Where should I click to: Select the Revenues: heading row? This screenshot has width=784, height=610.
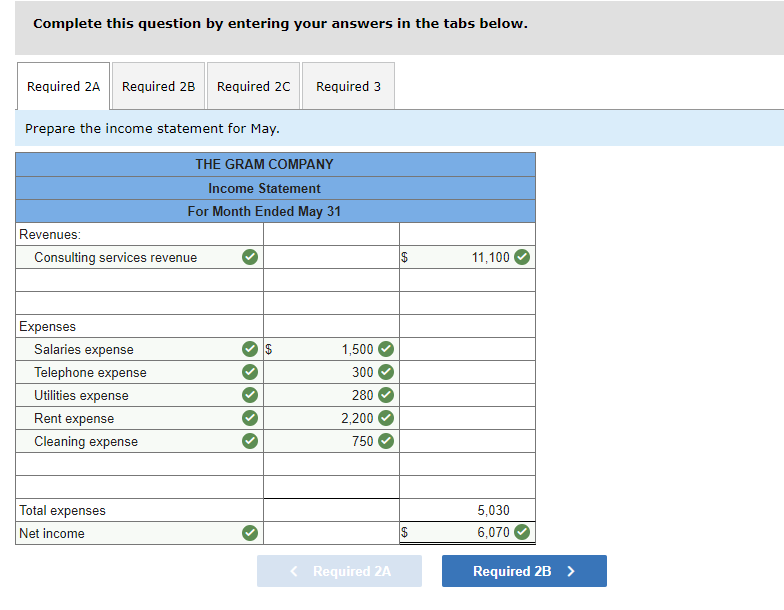(276, 234)
